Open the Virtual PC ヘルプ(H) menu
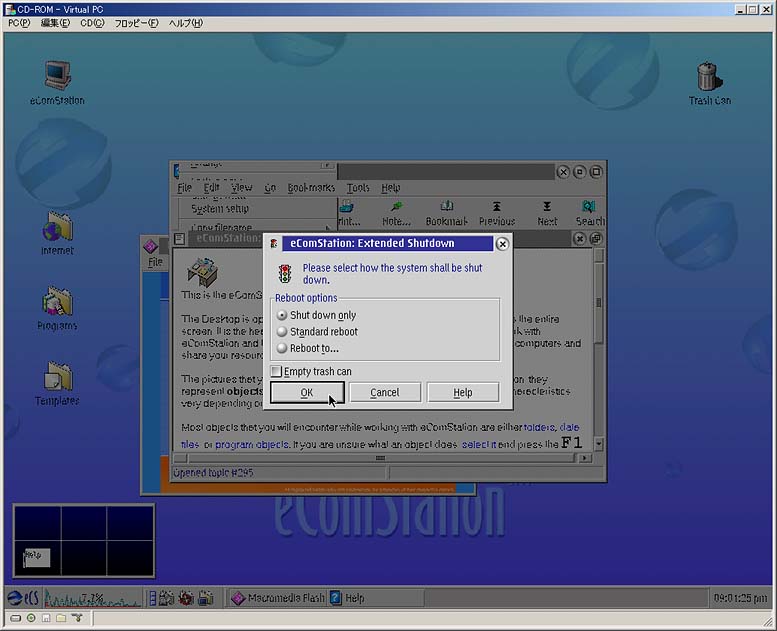777x631 pixels. (185, 23)
